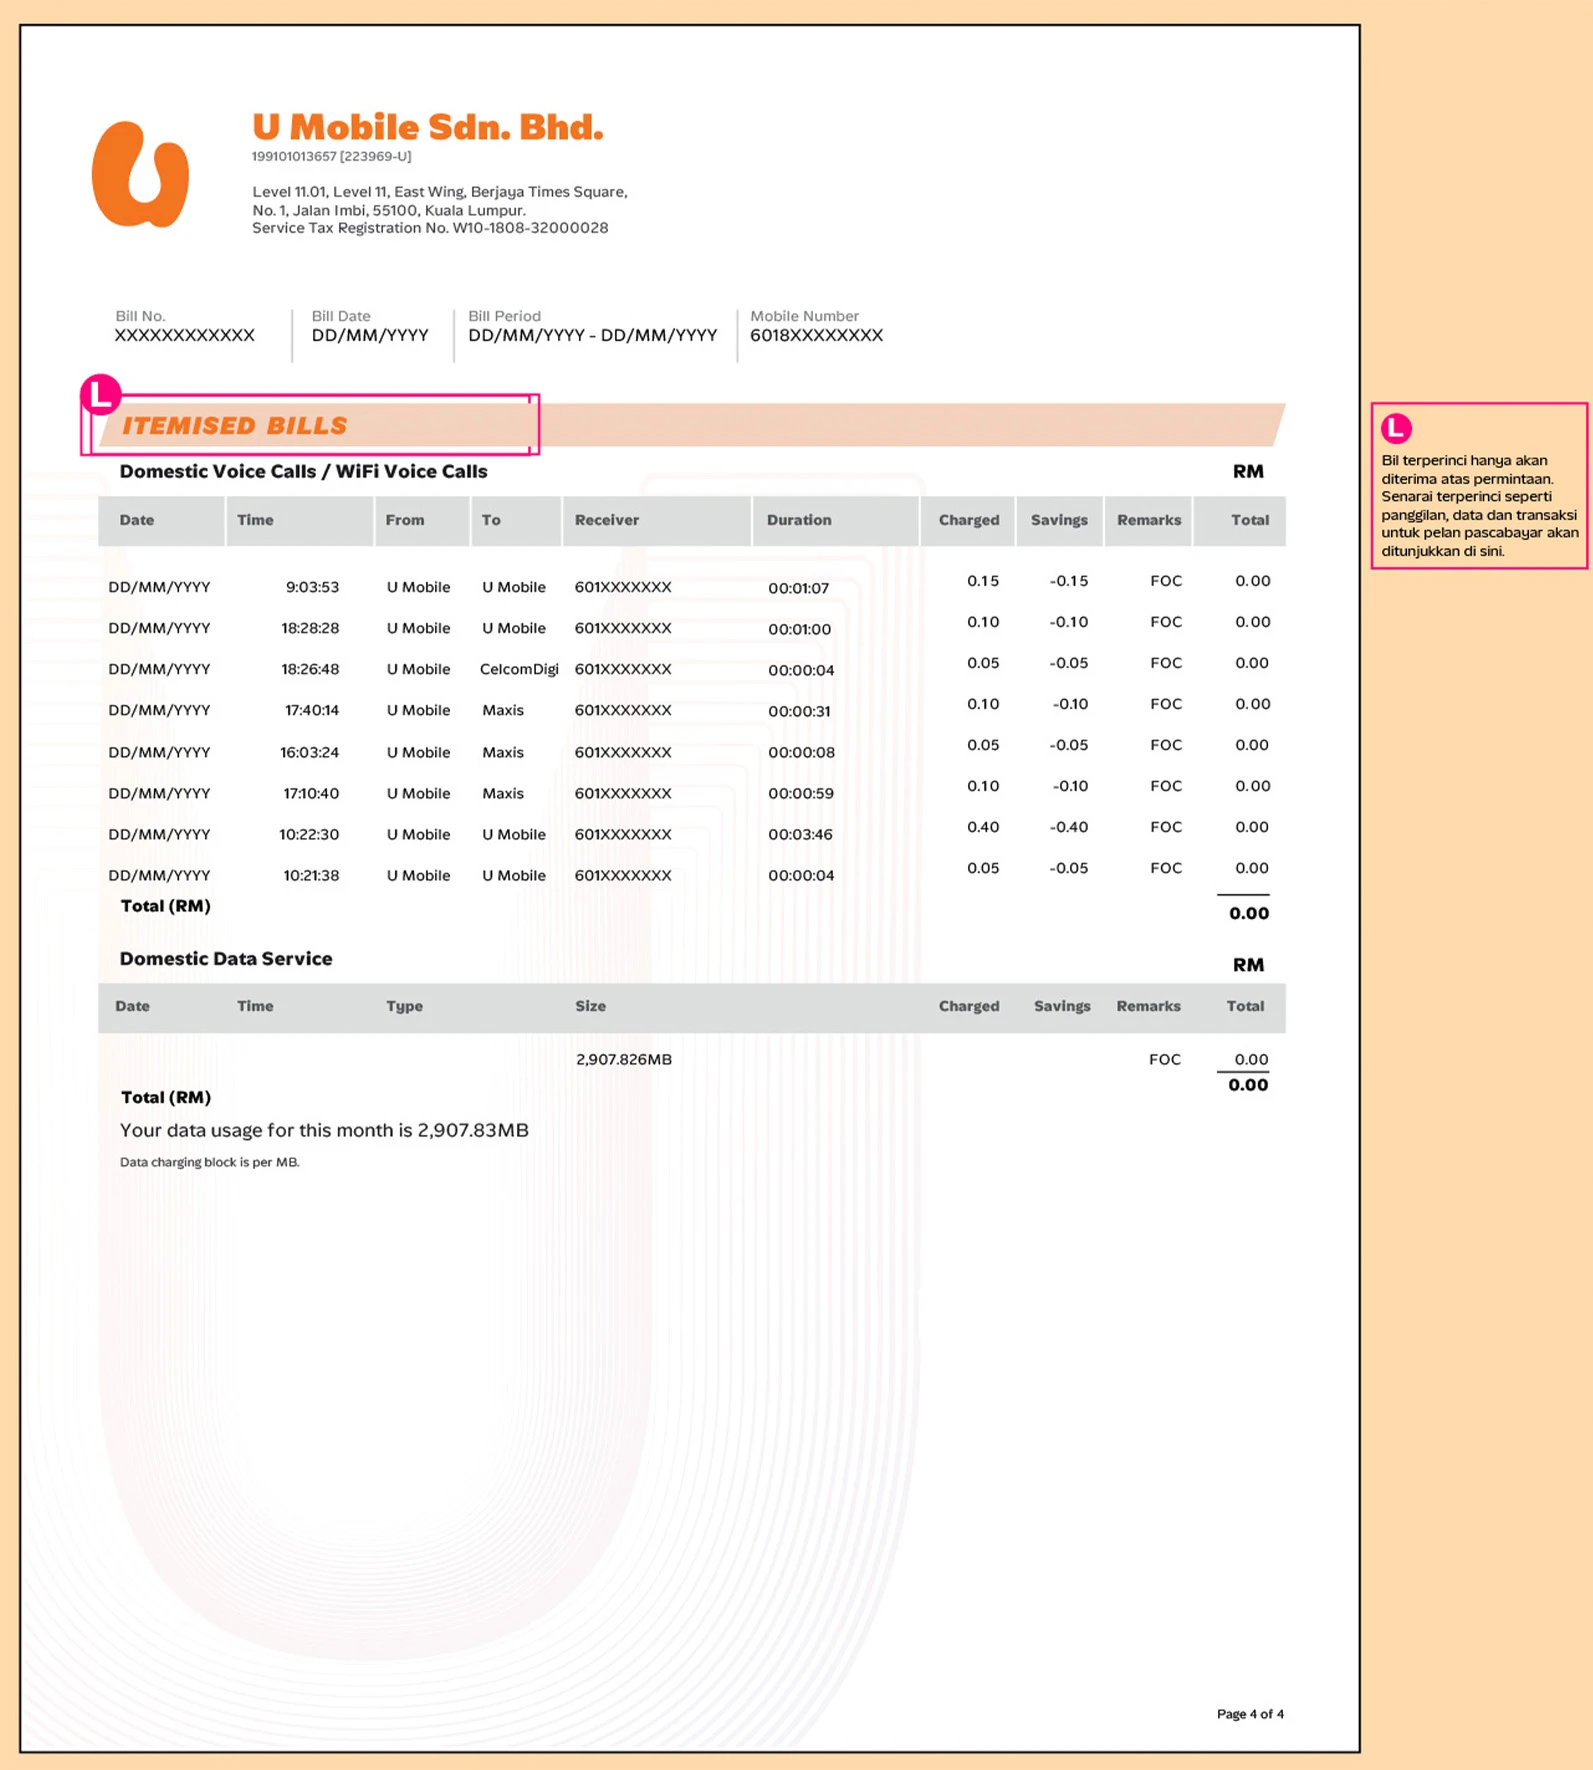Click the Duration column header
Screen dimensions: 1593x1770
[799, 520]
